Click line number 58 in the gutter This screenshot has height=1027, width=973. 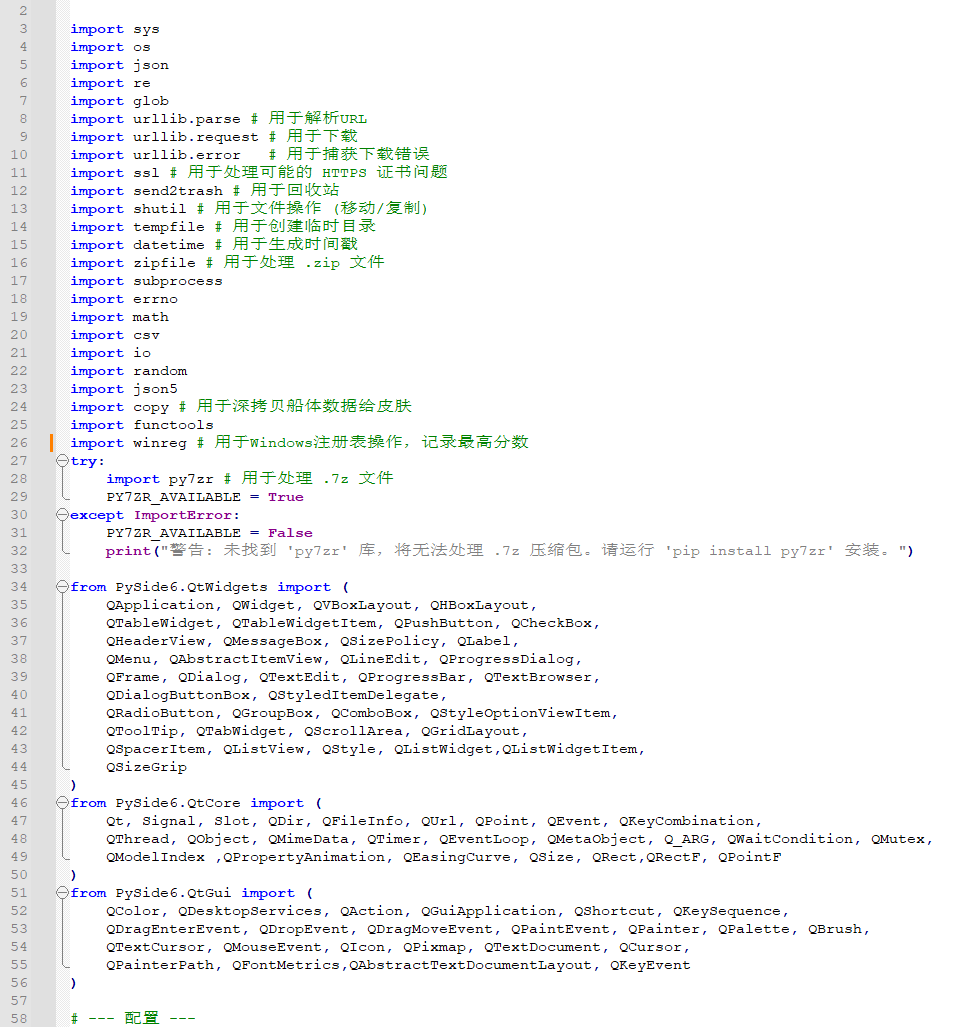tap(20, 1019)
